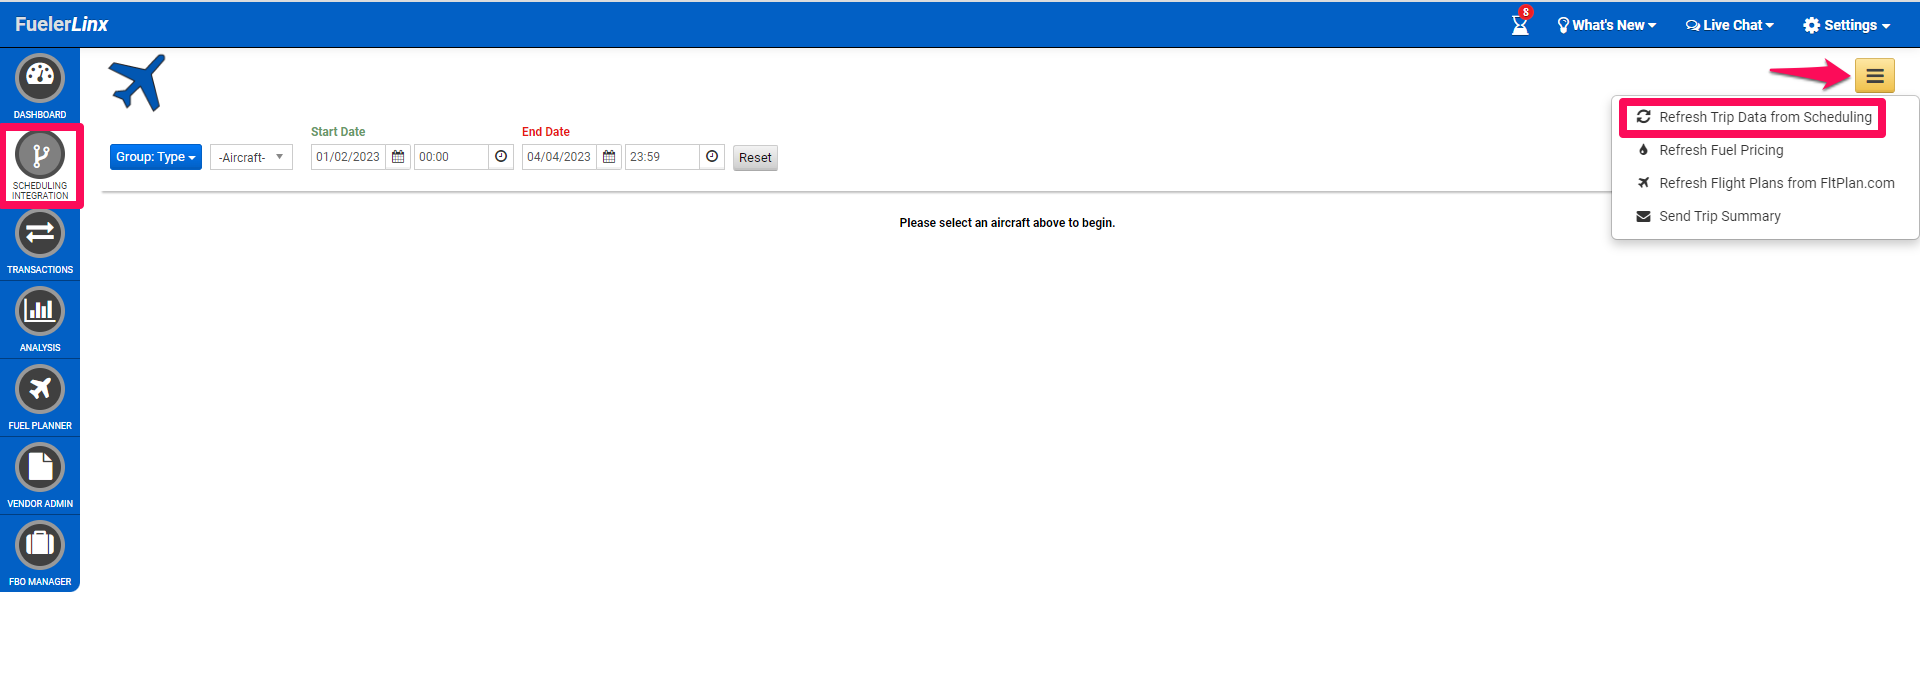Open the End Date calendar picker
1920x687 pixels.
609,157
